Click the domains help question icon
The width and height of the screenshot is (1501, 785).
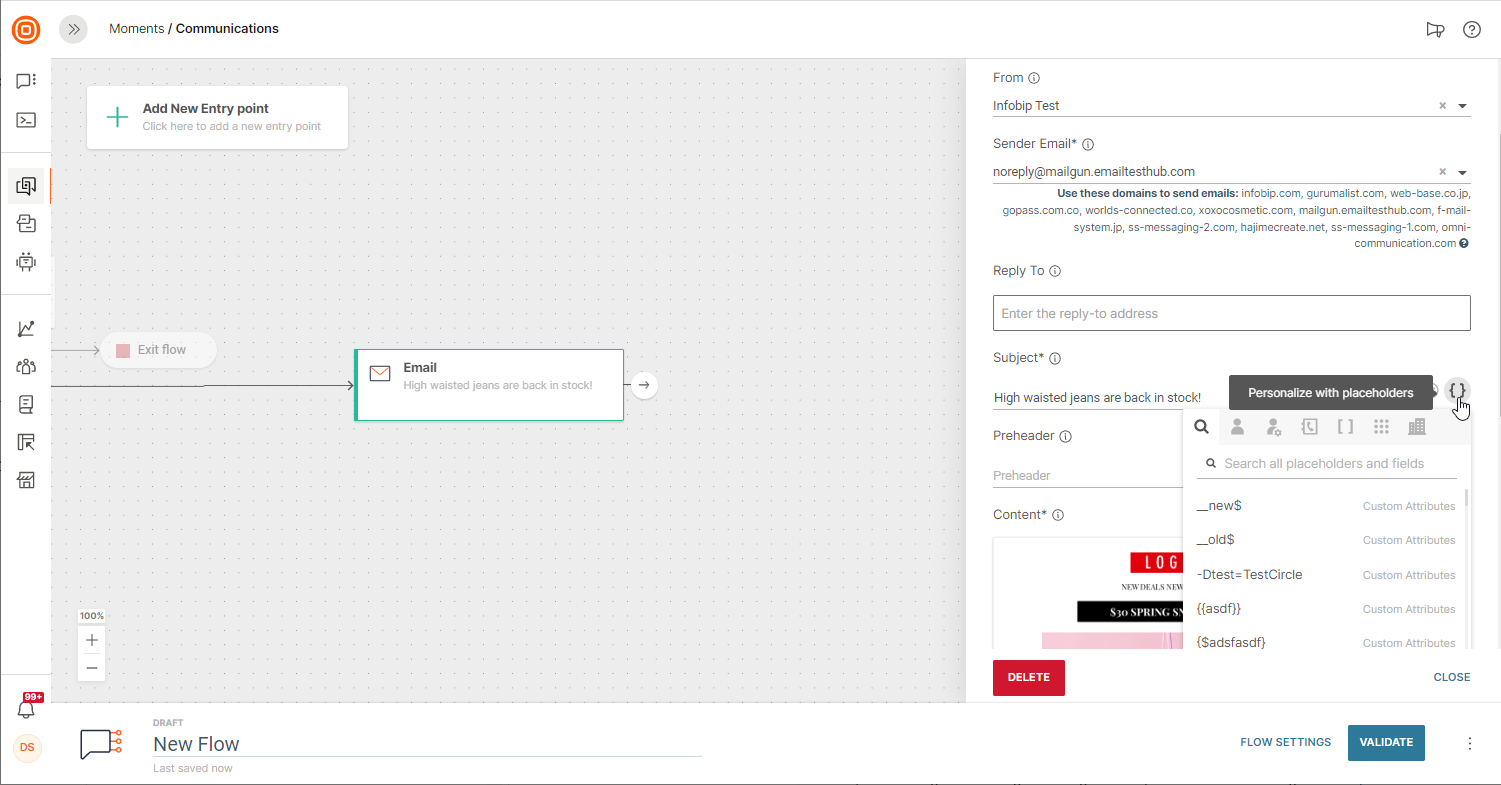click(1464, 243)
